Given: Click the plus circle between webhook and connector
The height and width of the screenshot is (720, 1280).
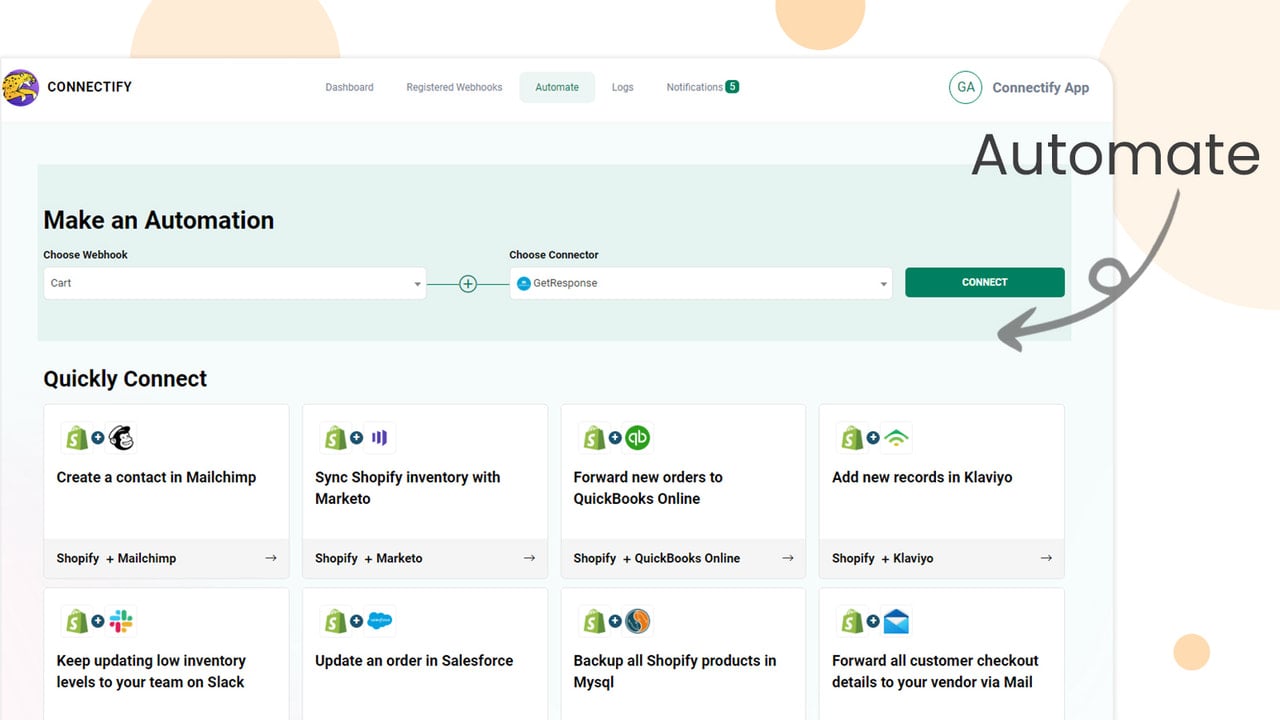Looking at the screenshot, I should point(468,284).
